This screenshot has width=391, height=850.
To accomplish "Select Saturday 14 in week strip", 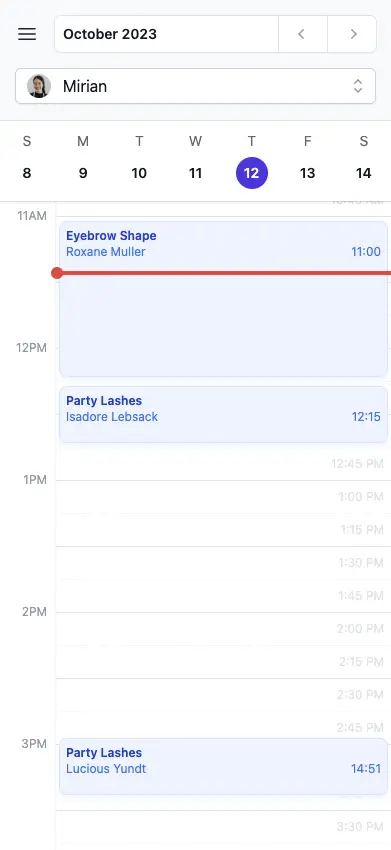I will [x=363, y=173].
